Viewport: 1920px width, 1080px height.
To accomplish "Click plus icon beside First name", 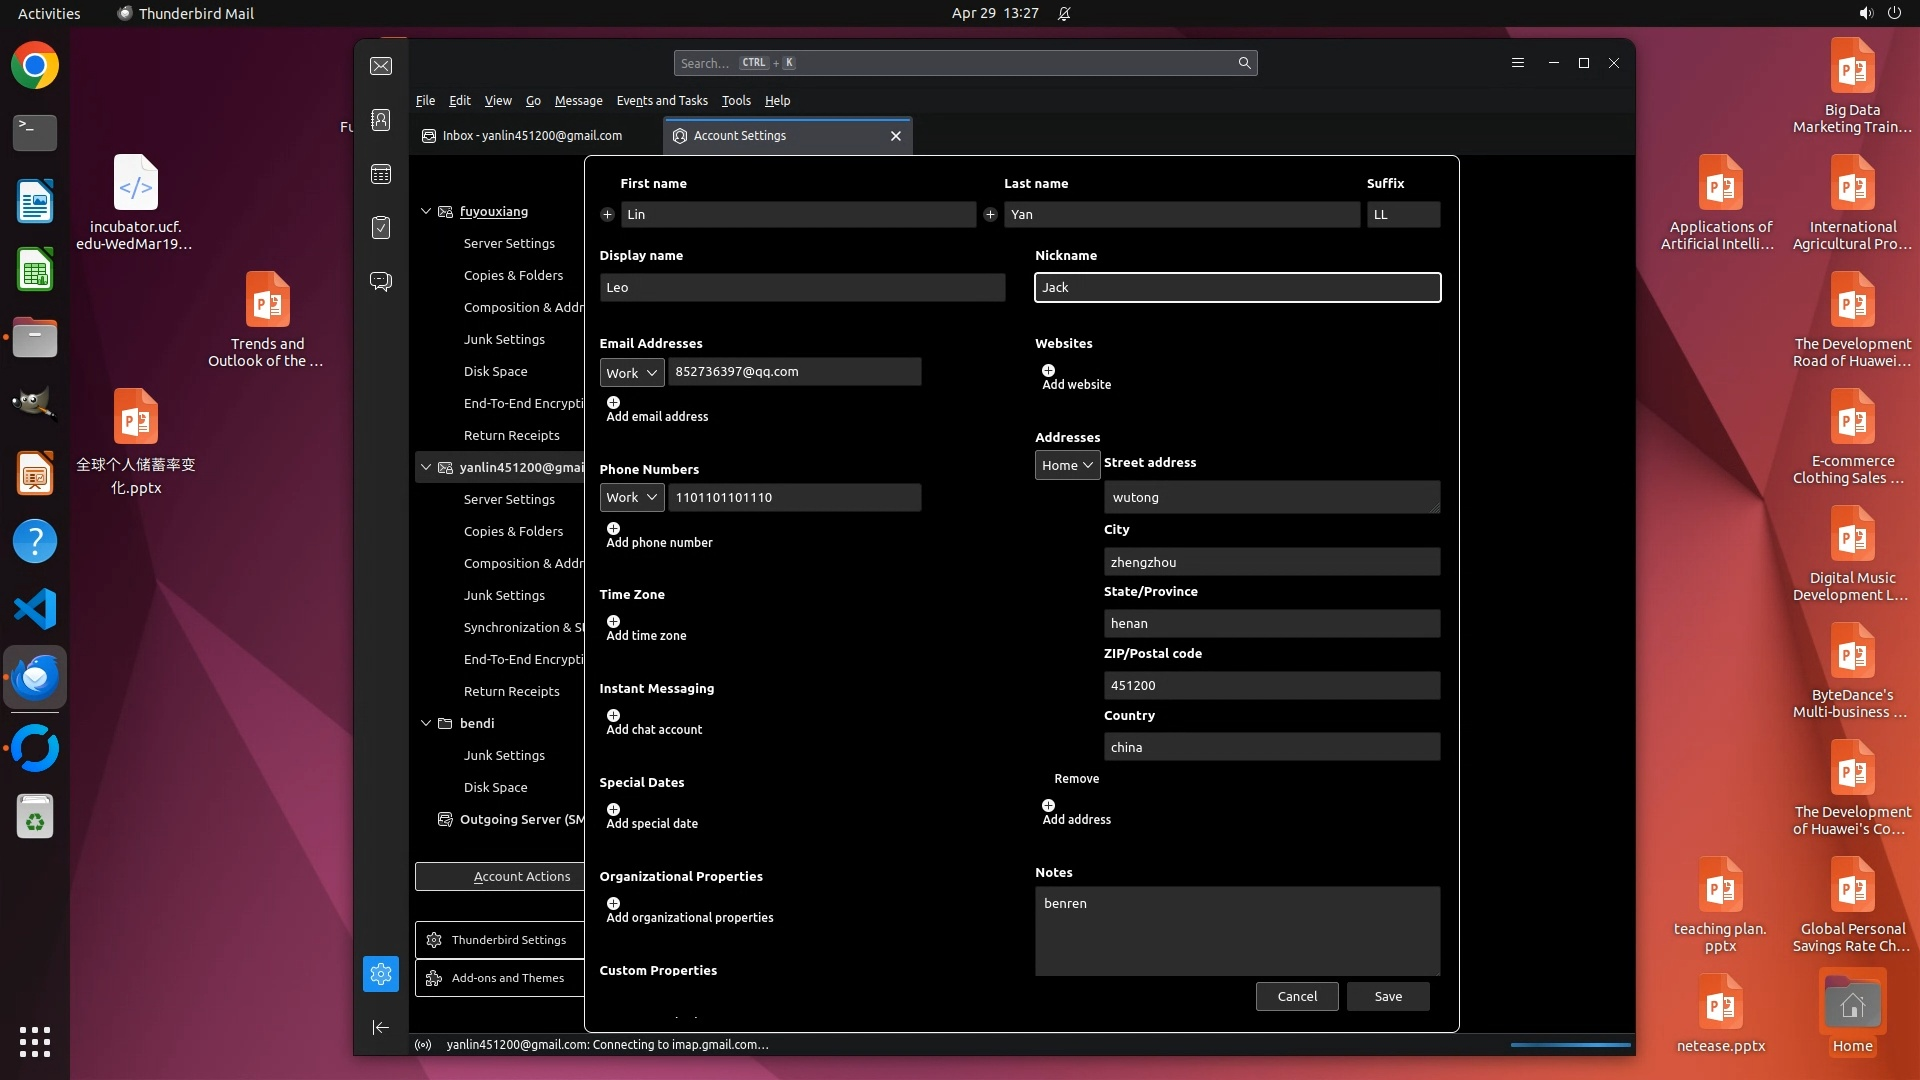I will [x=607, y=215].
